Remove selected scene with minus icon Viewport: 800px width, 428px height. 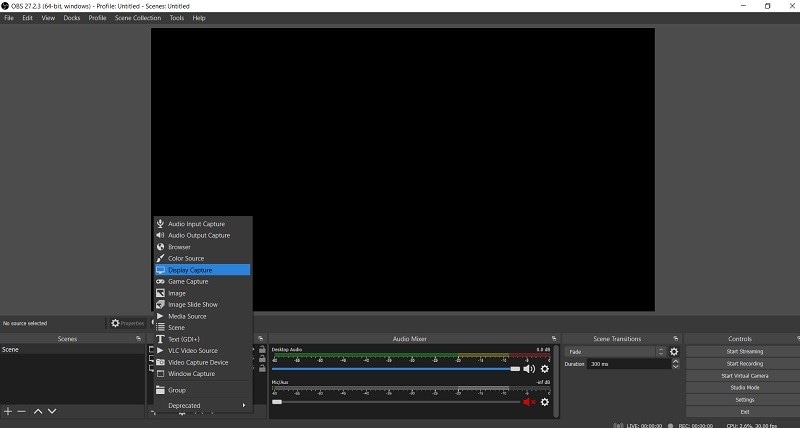pyautogui.click(x=21, y=411)
